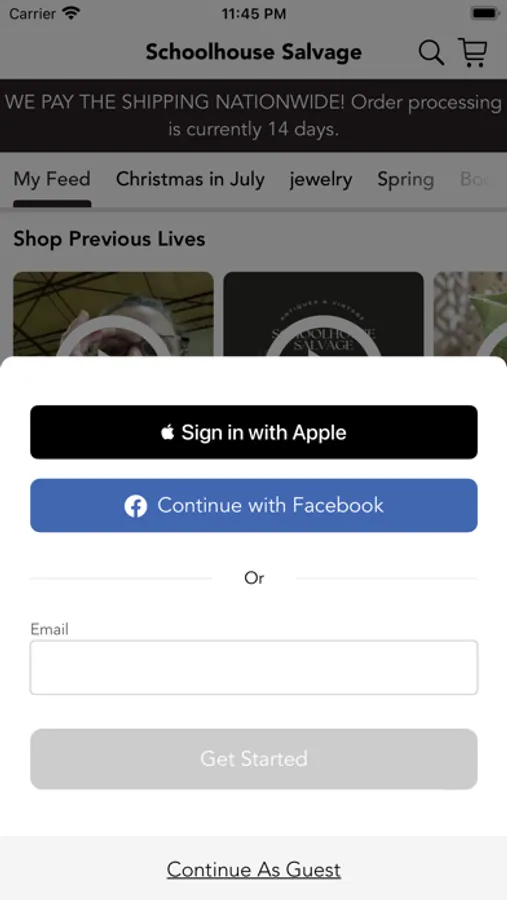Open the shopping cart icon
This screenshot has width=507, height=900.
[473, 52]
